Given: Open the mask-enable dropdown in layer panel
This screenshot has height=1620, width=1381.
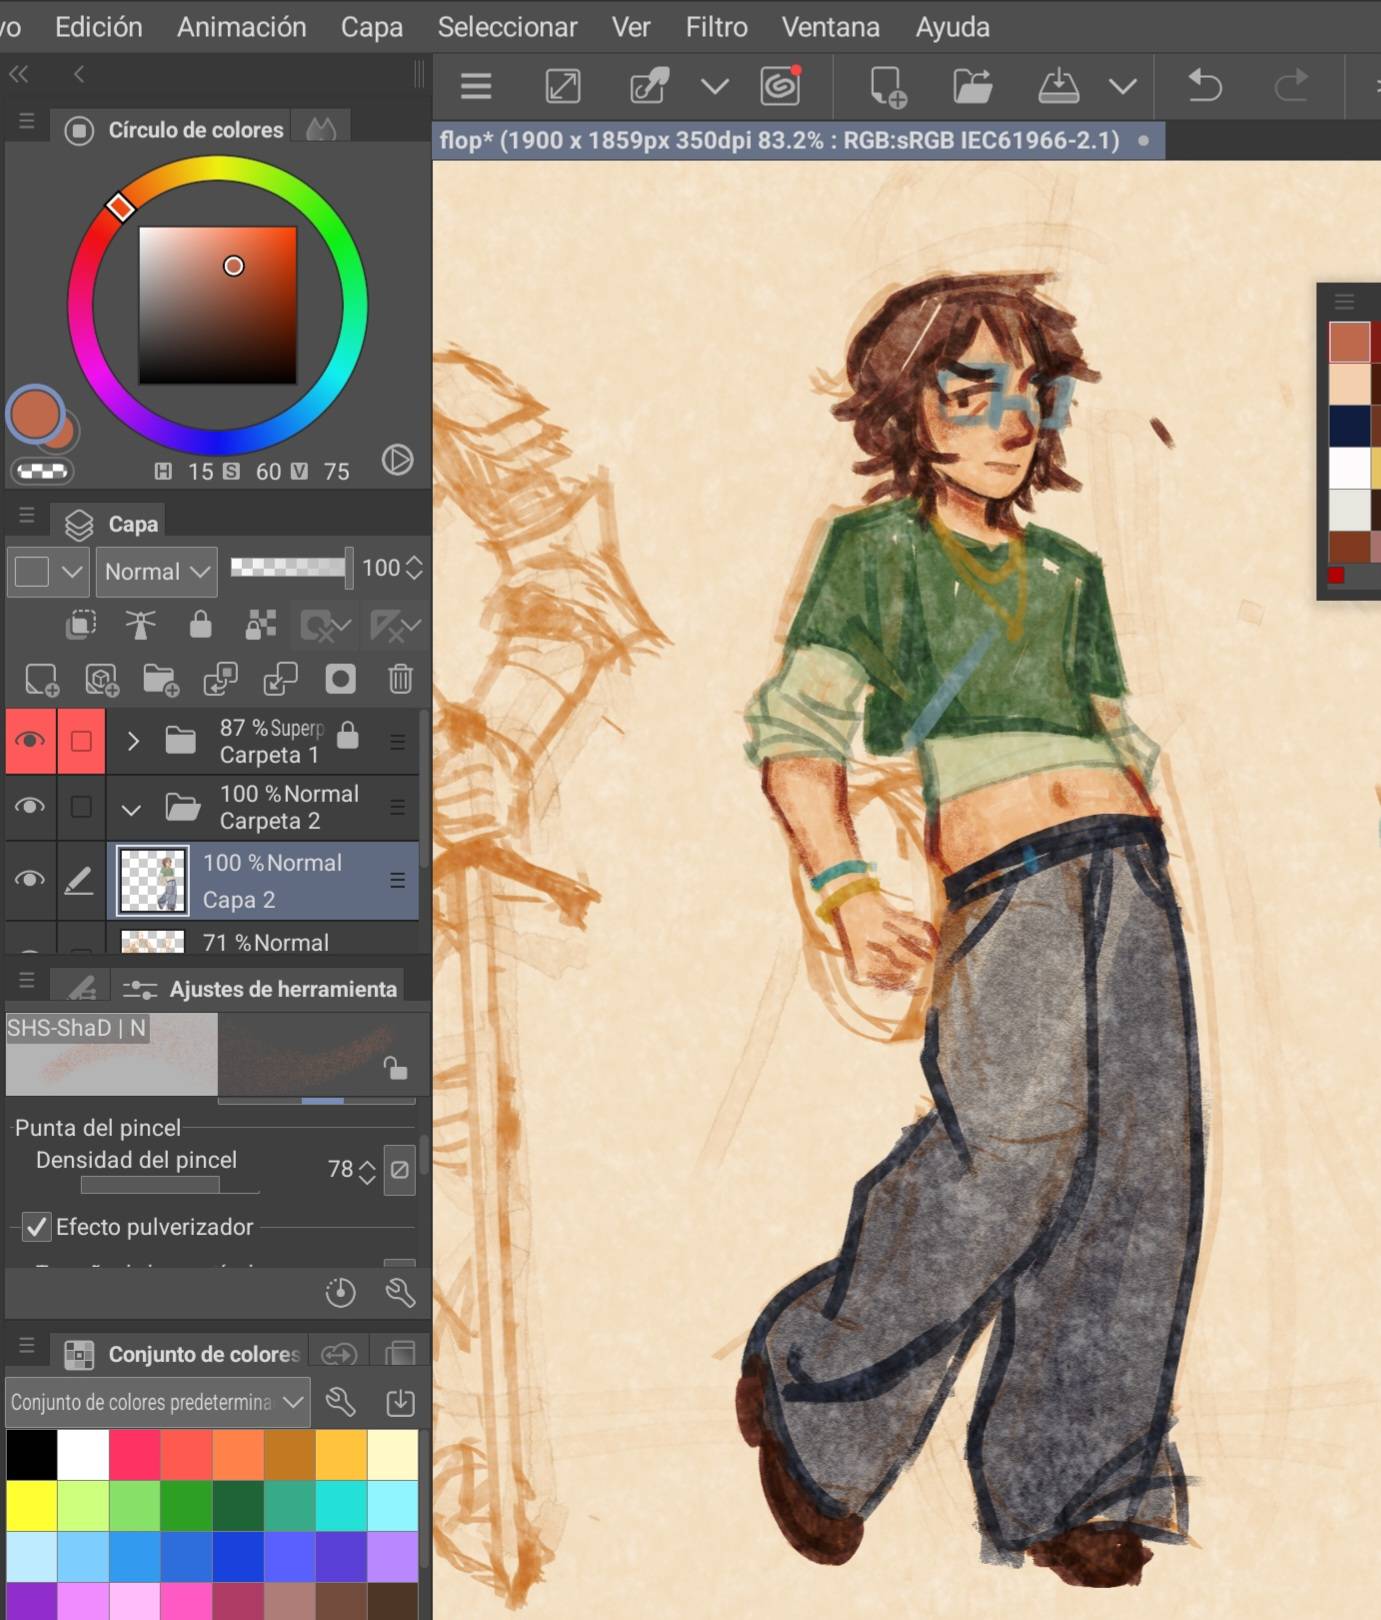Looking at the screenshot, I should click(x=326, y=626).
